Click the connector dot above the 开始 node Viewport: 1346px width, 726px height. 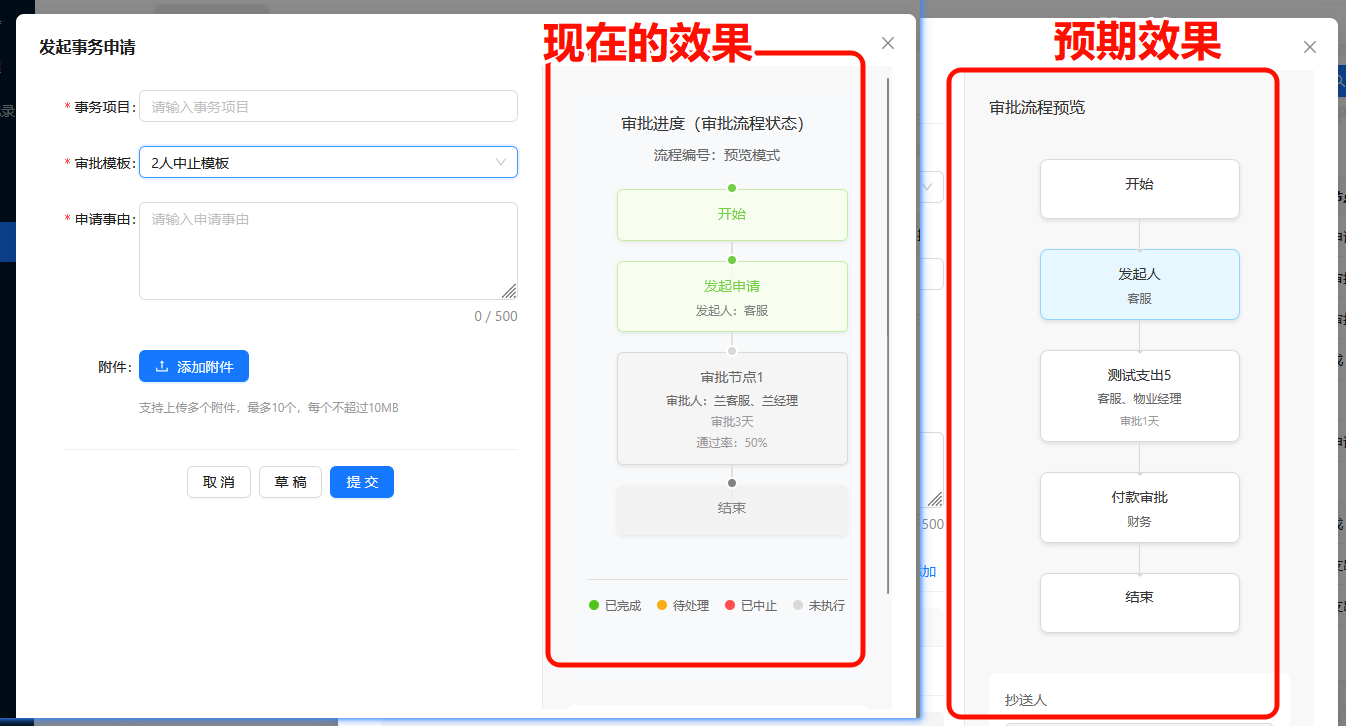click(x=732, y=188)
